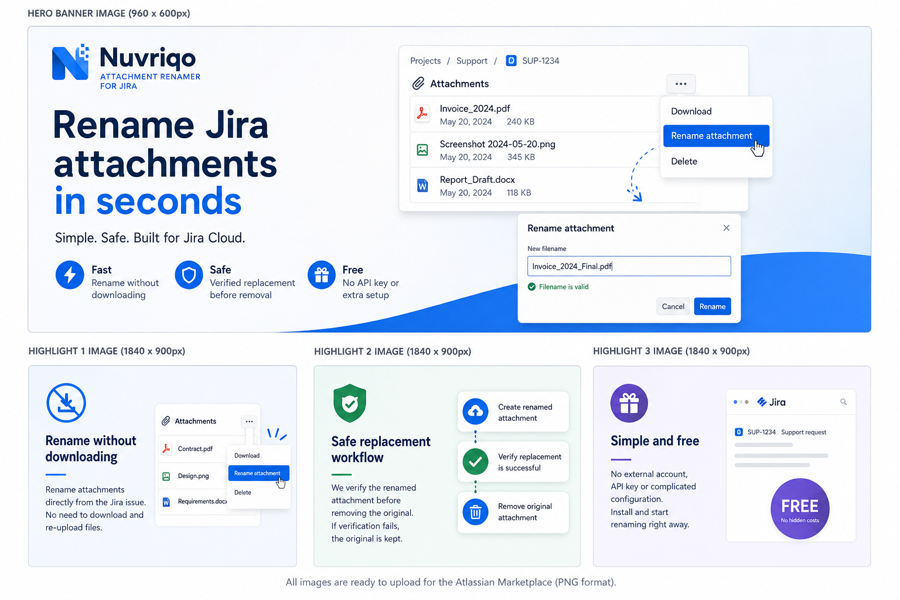Click the green checkmark icon for Verify replacement

click(x=475, y=462)
